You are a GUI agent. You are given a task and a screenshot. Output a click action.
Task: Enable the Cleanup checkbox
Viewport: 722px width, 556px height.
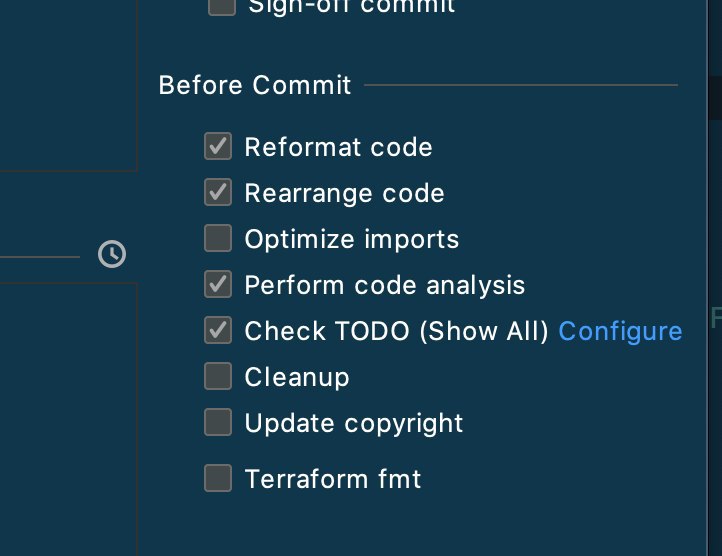[218, 376]
